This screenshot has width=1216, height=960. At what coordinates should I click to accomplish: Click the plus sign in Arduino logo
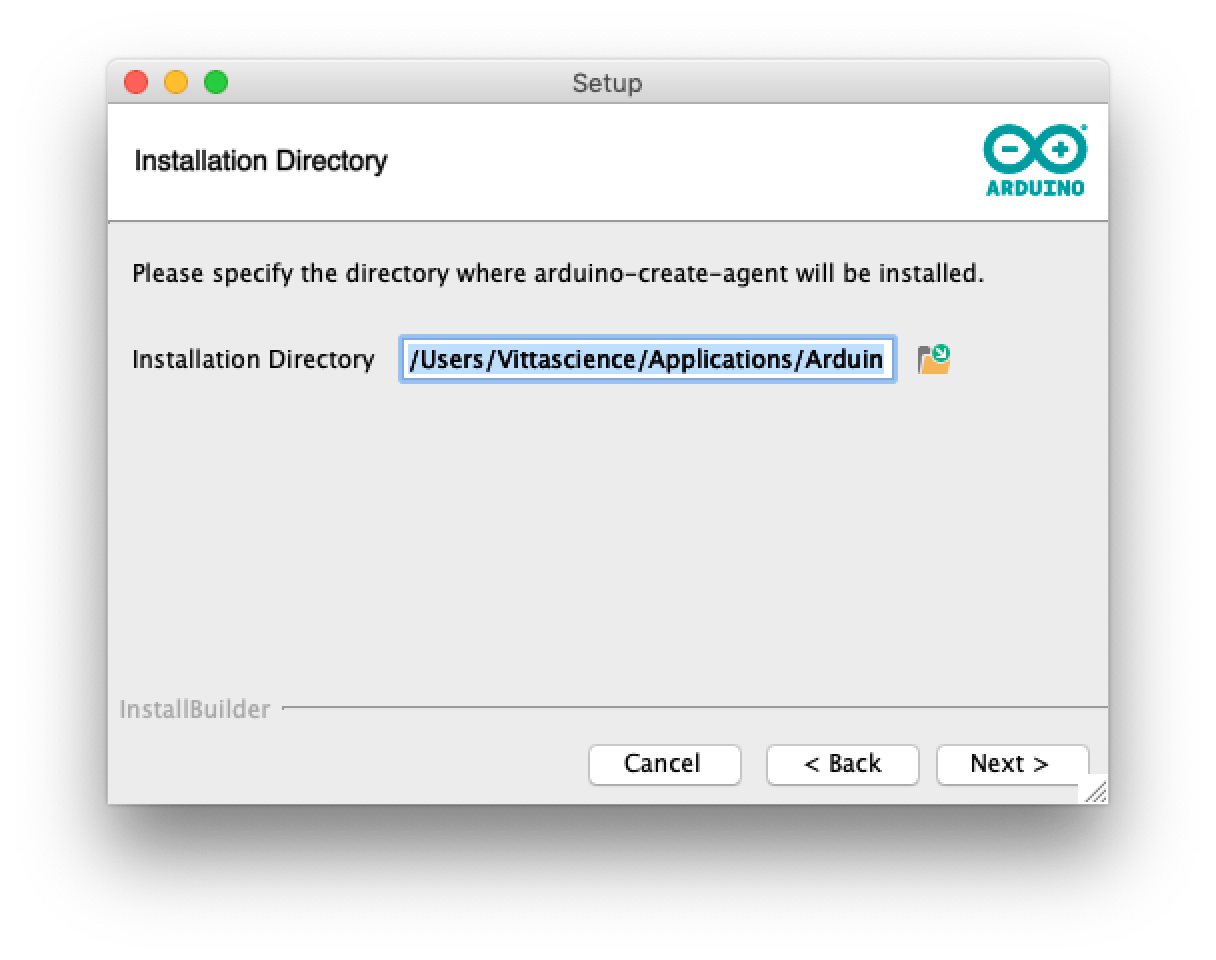coord(1060,150)
